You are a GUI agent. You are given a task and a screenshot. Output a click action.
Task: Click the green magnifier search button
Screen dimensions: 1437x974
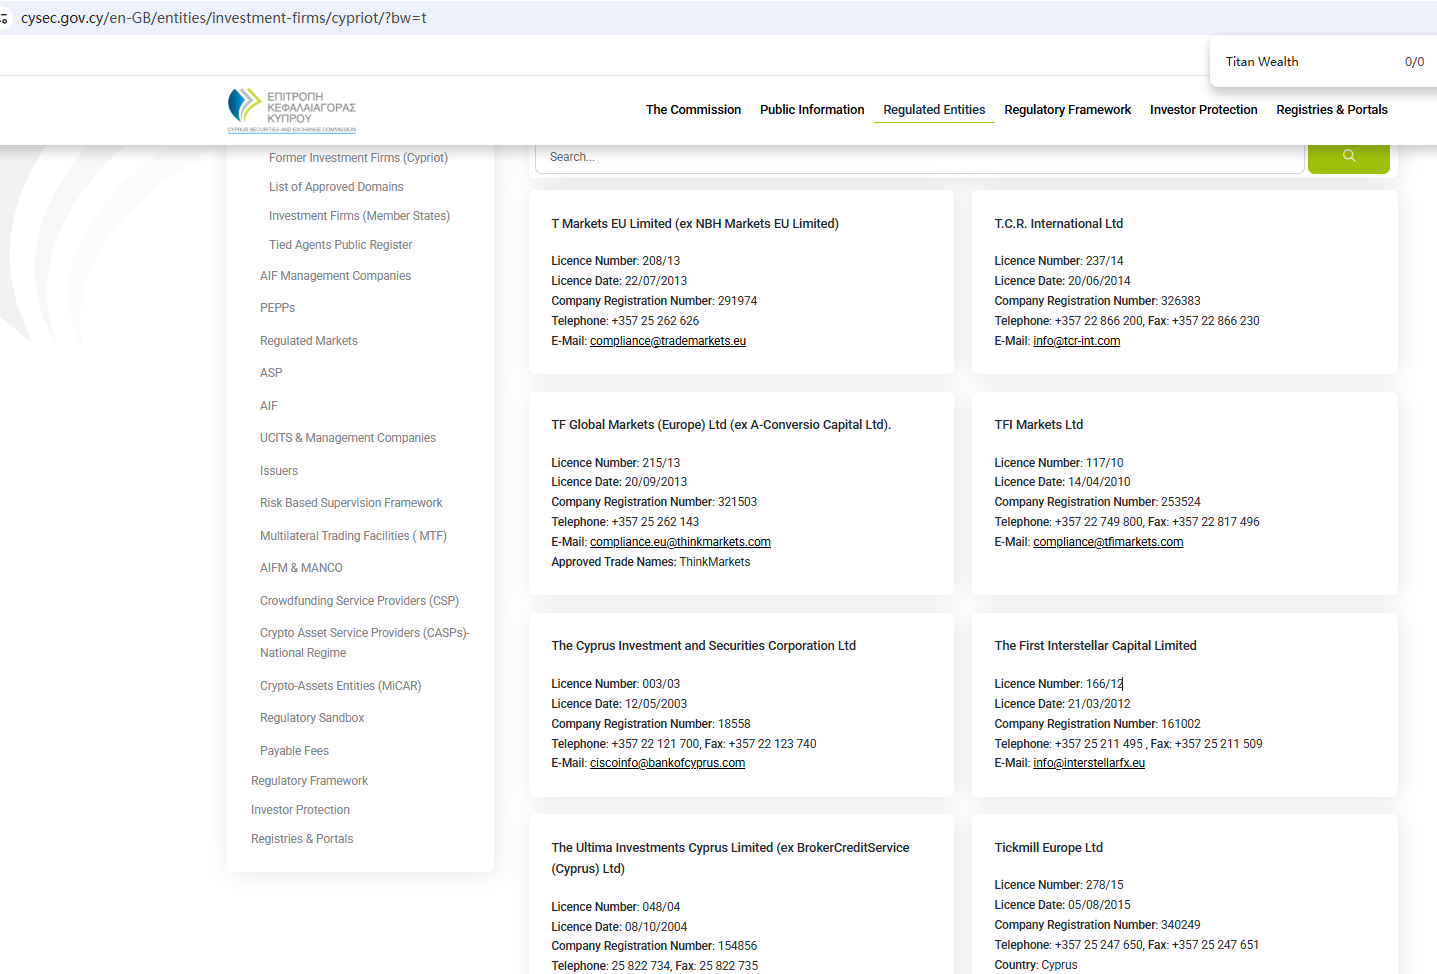[1348, 157]
